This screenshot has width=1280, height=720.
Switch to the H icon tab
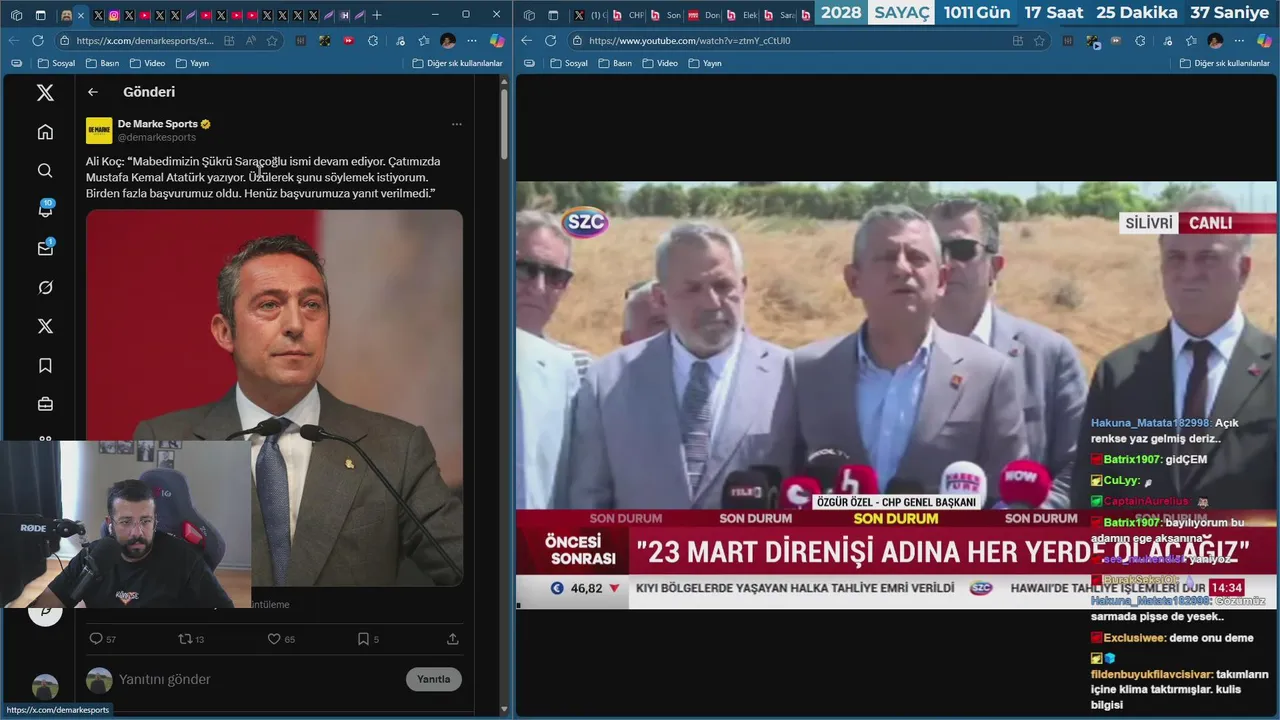(x=345, y=15)
